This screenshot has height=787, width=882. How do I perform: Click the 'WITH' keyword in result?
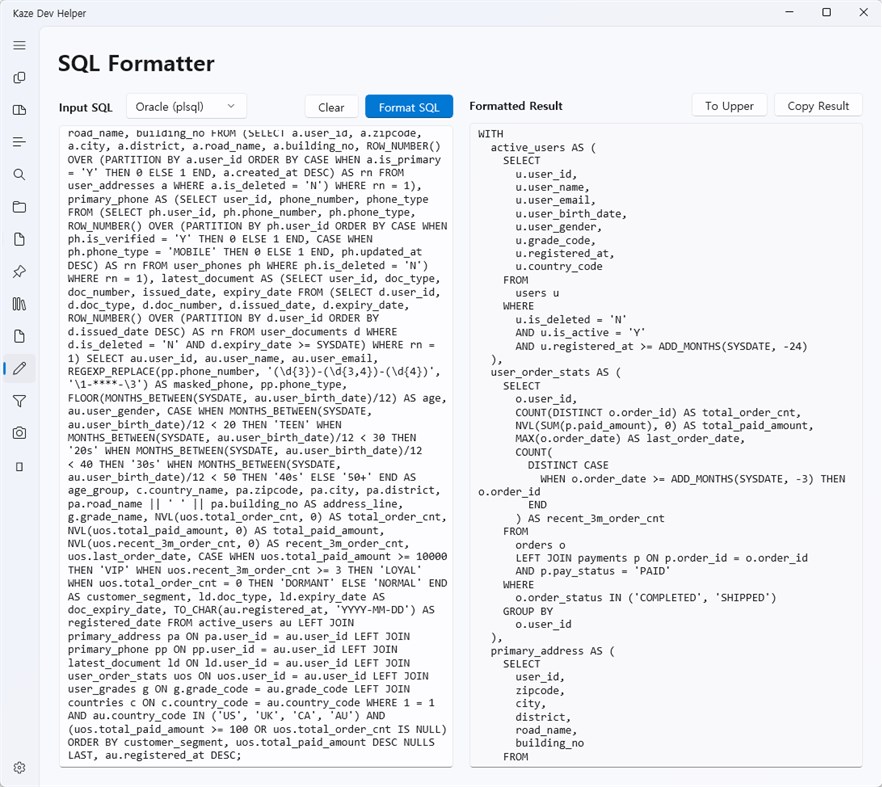pyautogui.click(x=490, y=134)
